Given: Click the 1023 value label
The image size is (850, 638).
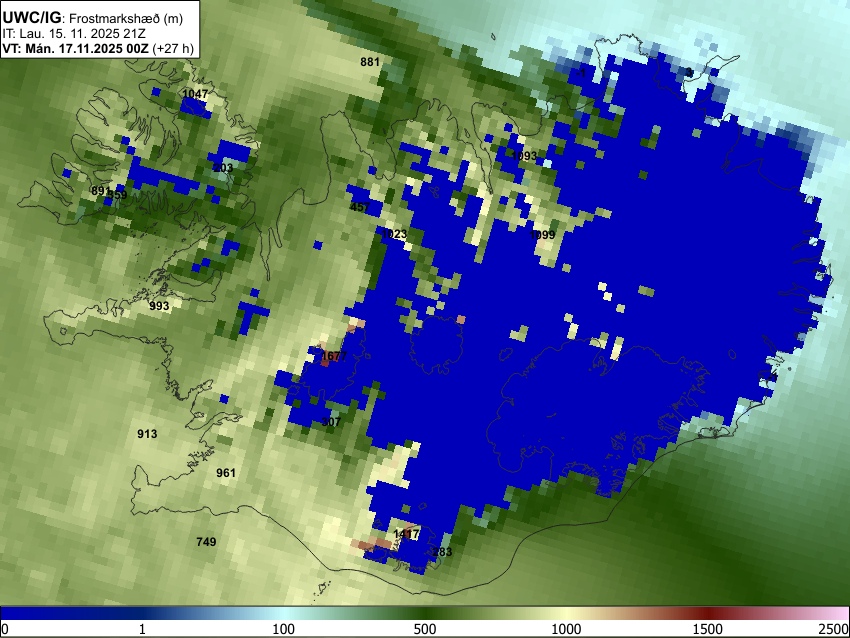Looking at the screenshot, I should [x=394, y=234].
